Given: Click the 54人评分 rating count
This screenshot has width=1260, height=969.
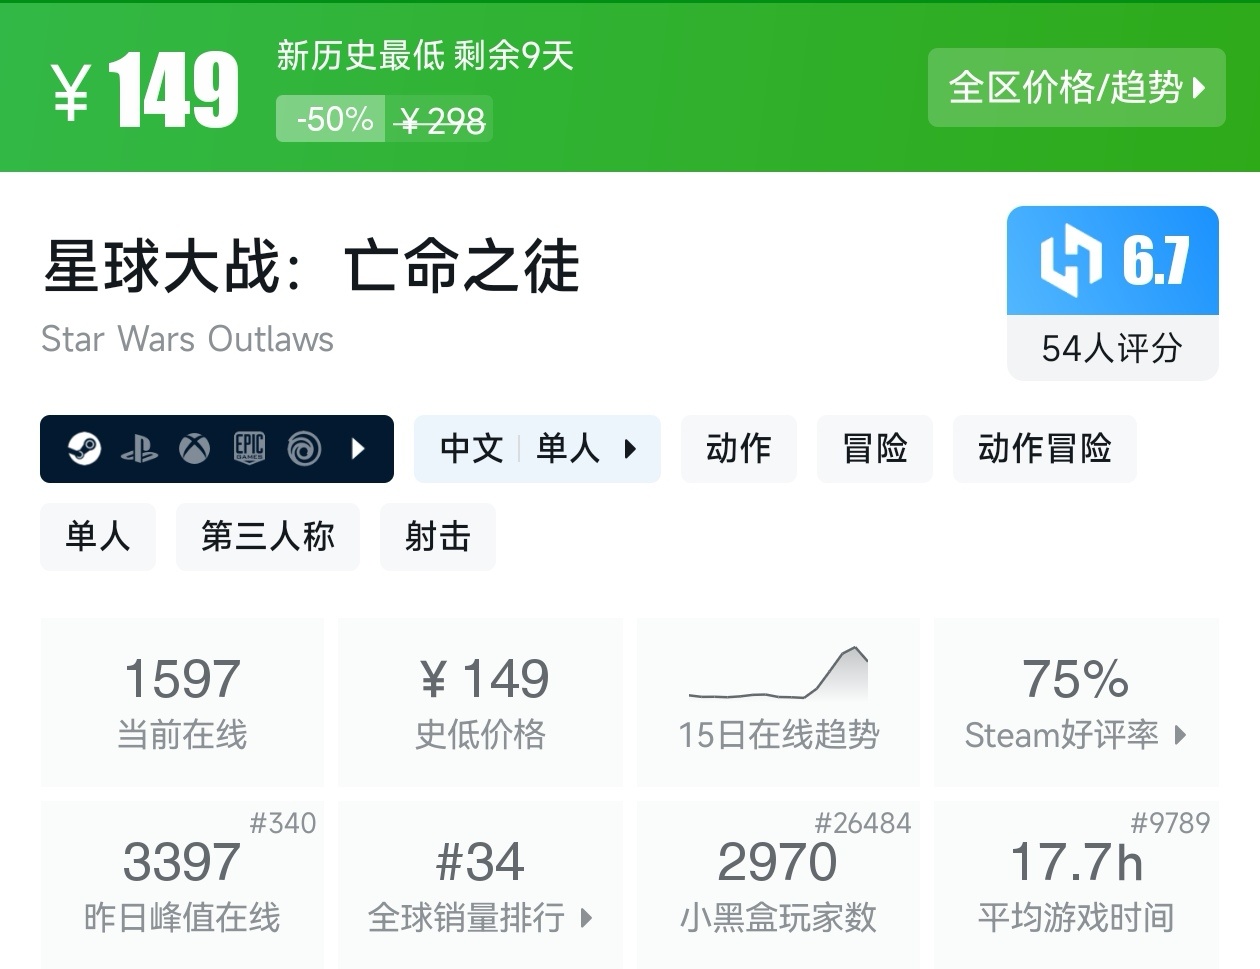Looking at the screenshot, I should coord(1112,349).
